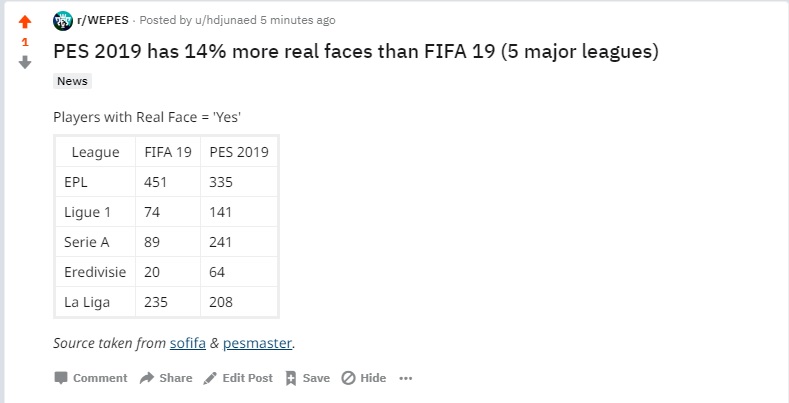Click the '5 minutes ago' timestamp
The image size is (789, 403).
[x=299, y=20]
